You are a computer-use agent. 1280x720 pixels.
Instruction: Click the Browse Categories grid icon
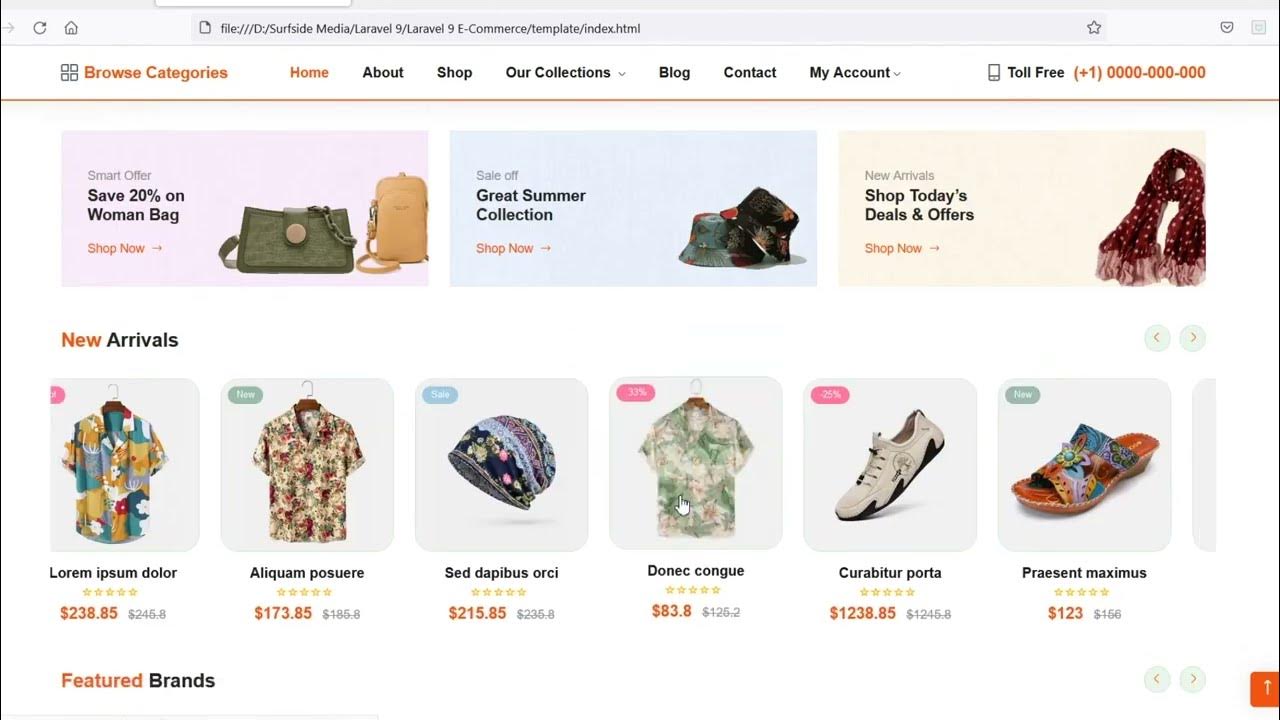pyautogui.click(x=69, y=73)
